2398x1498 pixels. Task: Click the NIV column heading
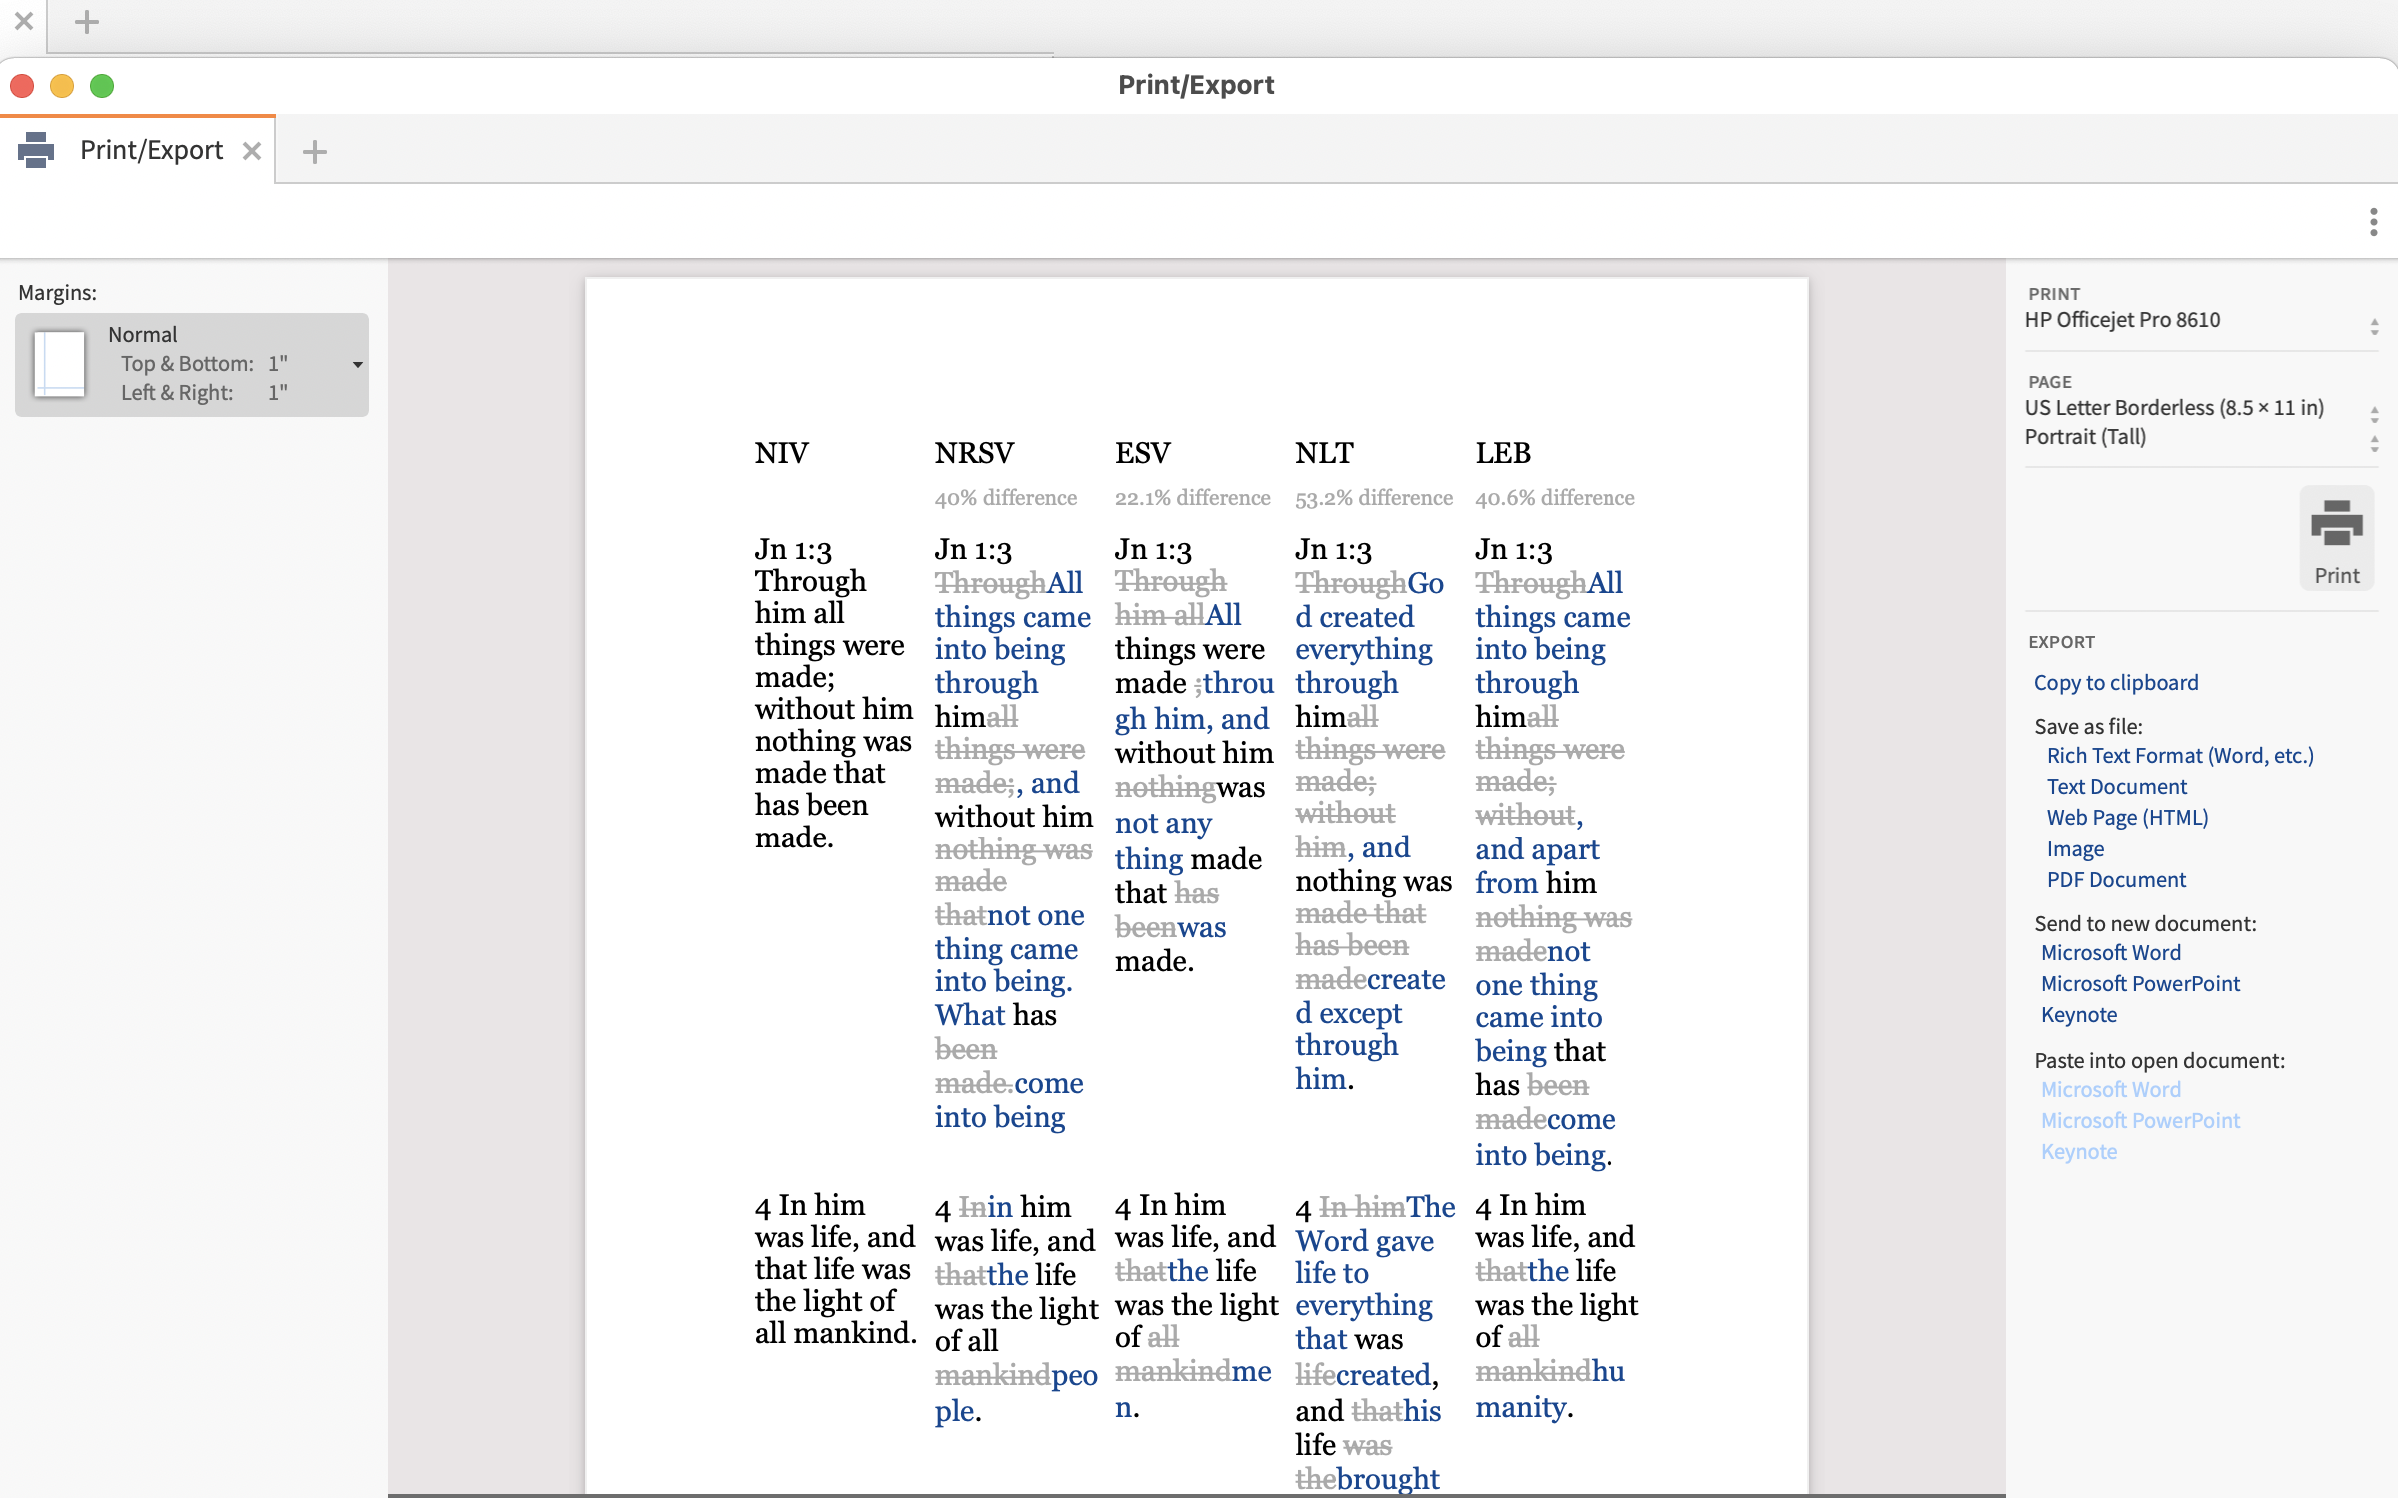(x=781, y=453)
